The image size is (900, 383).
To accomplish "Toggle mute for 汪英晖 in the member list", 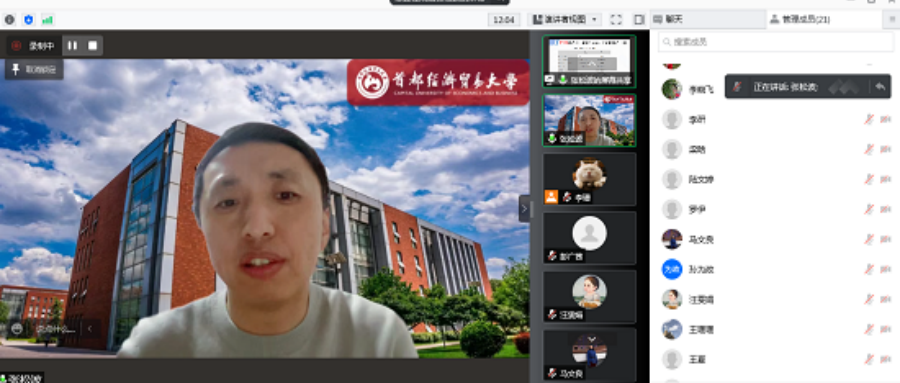I will click(x=869, y=299).
